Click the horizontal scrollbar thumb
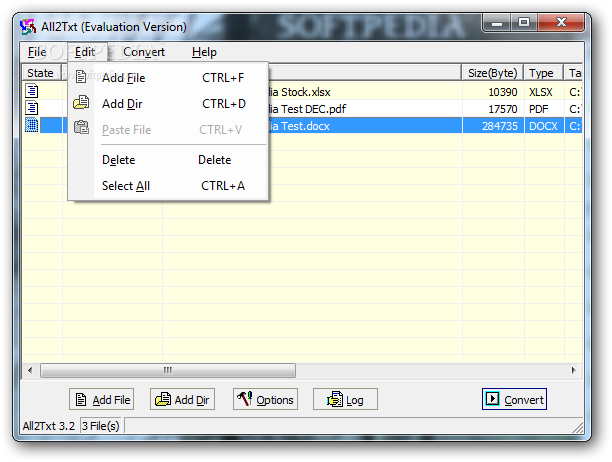Screen dimensions: 612x462 [x=168, y=370]
